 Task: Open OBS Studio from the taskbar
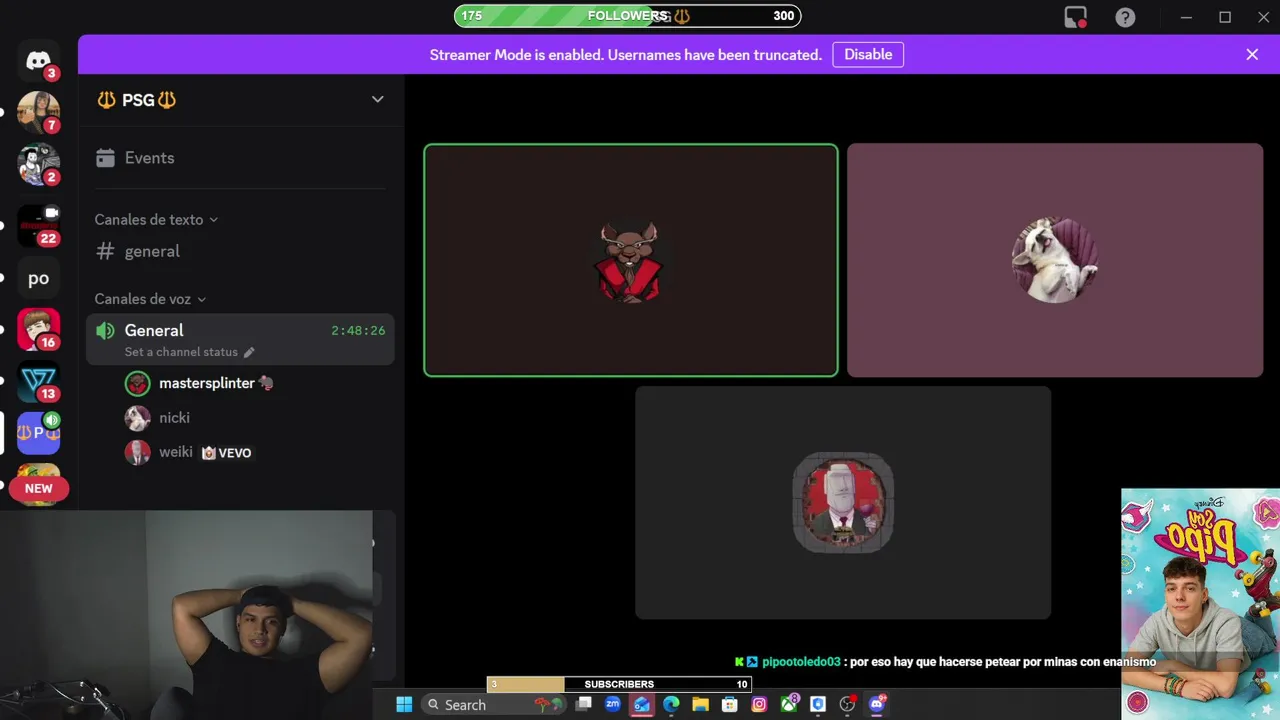(x=848, y=705)
